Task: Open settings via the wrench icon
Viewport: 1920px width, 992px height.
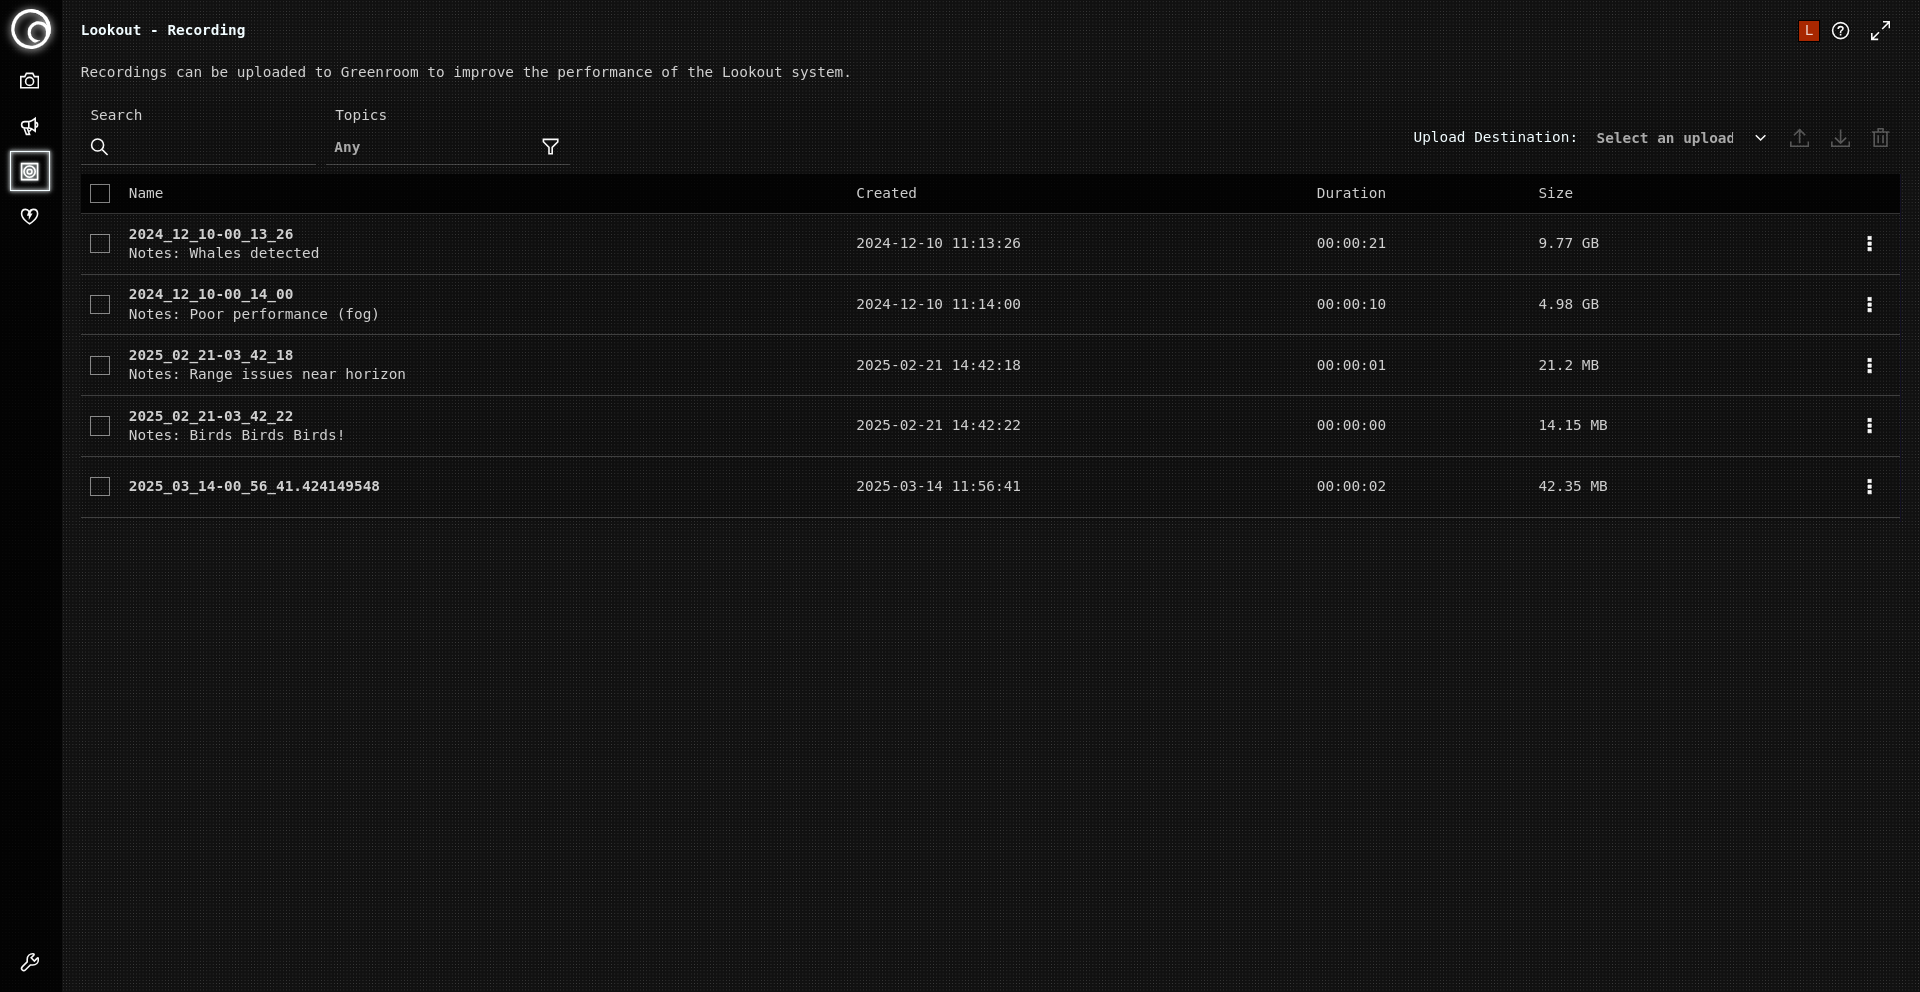Action: [30, 962]
